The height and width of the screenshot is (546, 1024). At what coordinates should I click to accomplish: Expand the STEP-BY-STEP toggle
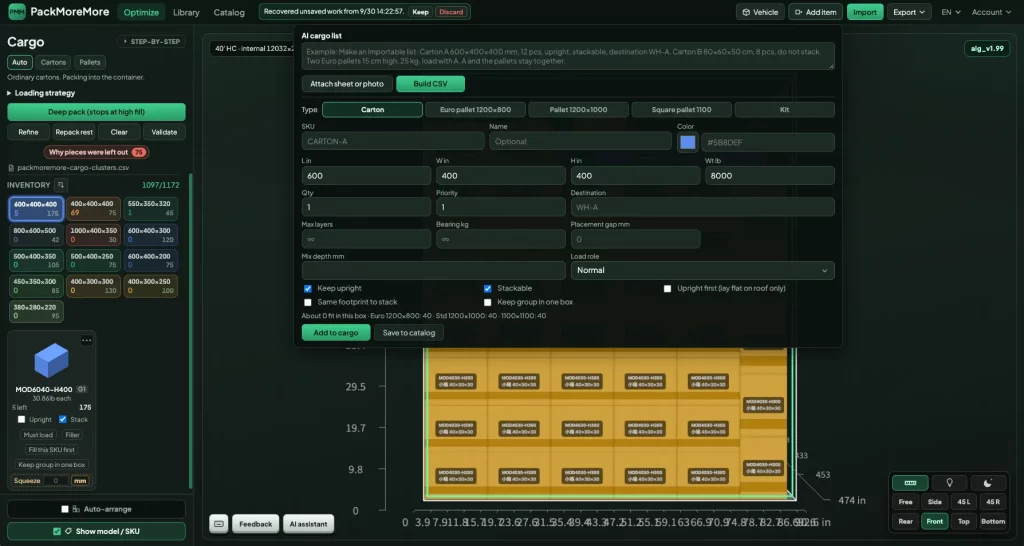[x=152, y=42]
